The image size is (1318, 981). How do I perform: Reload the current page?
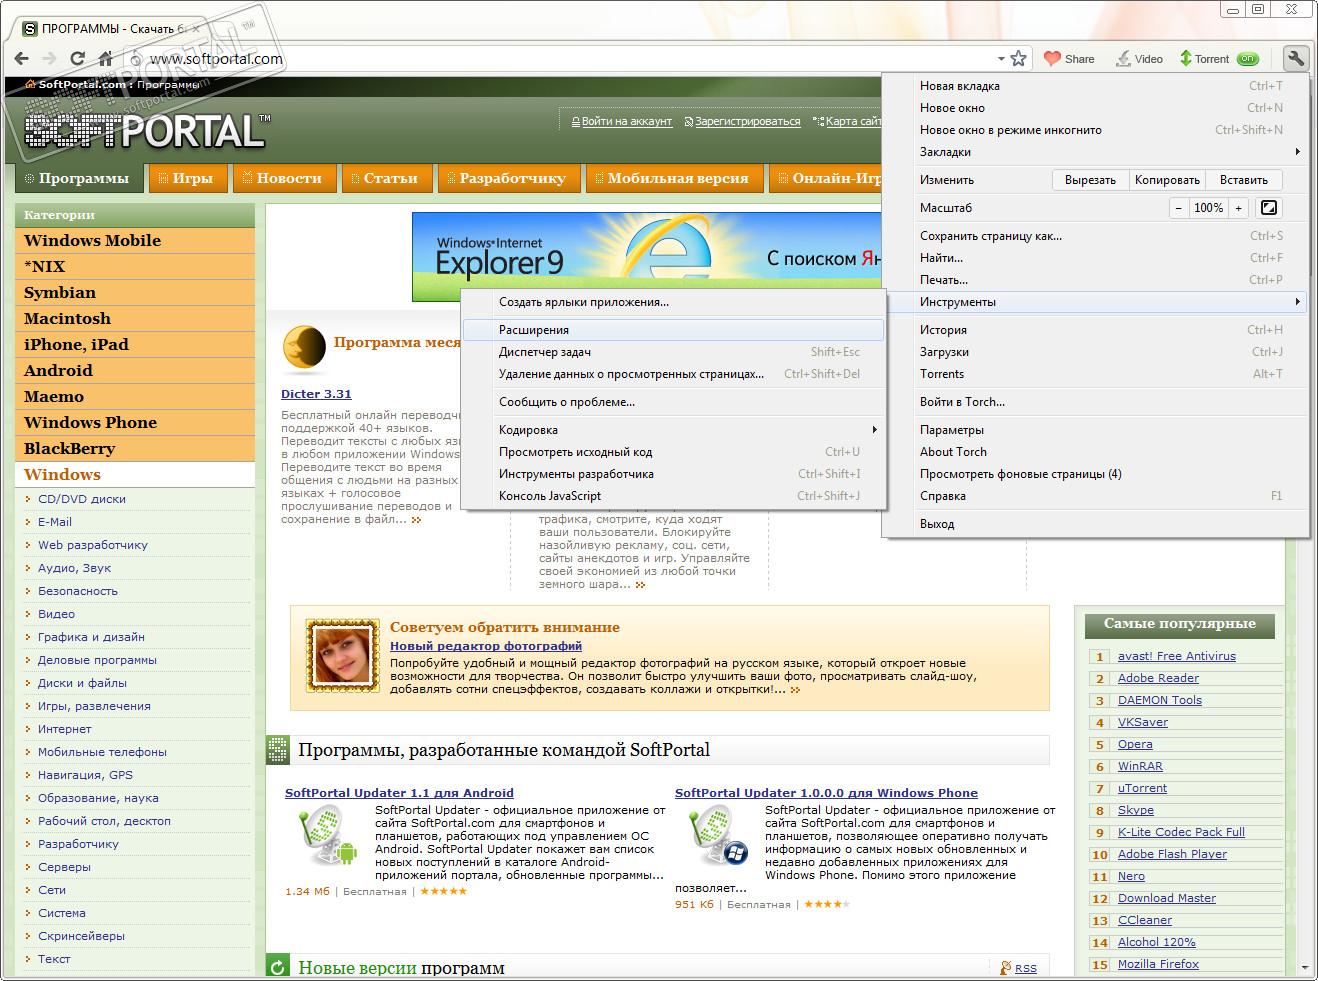(77, 59)
